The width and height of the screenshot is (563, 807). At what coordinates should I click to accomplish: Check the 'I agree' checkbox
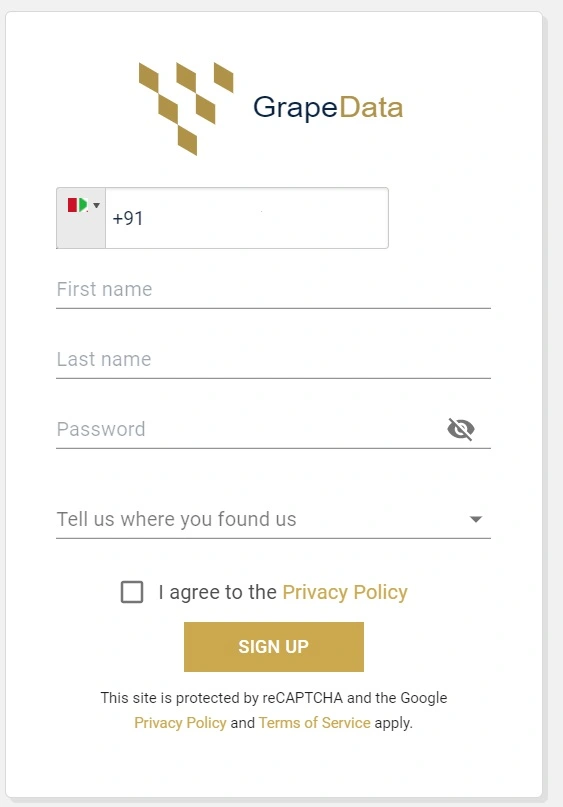click(x=132, y=592)
